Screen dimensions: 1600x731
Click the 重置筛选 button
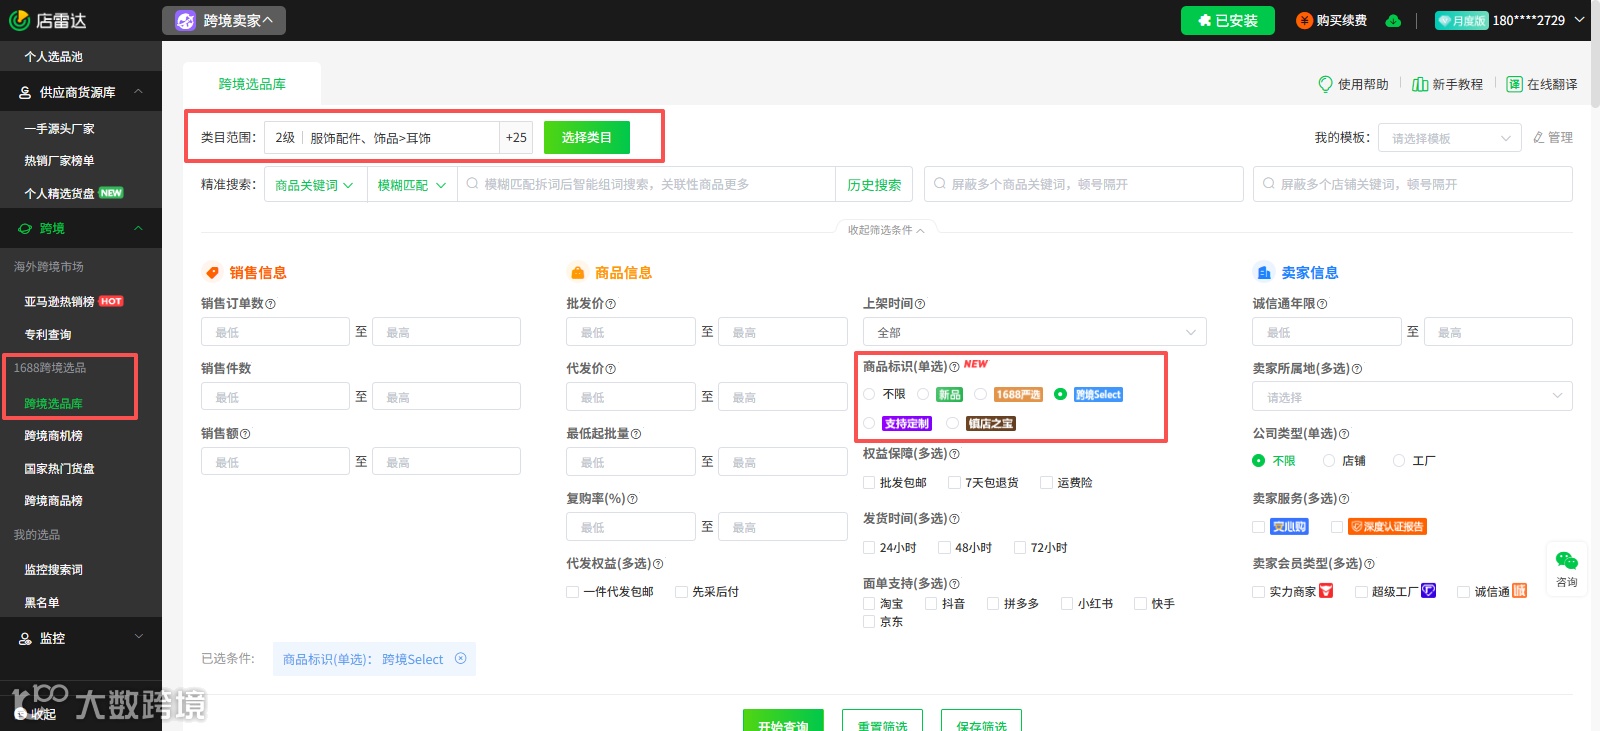tap(882, 720)
